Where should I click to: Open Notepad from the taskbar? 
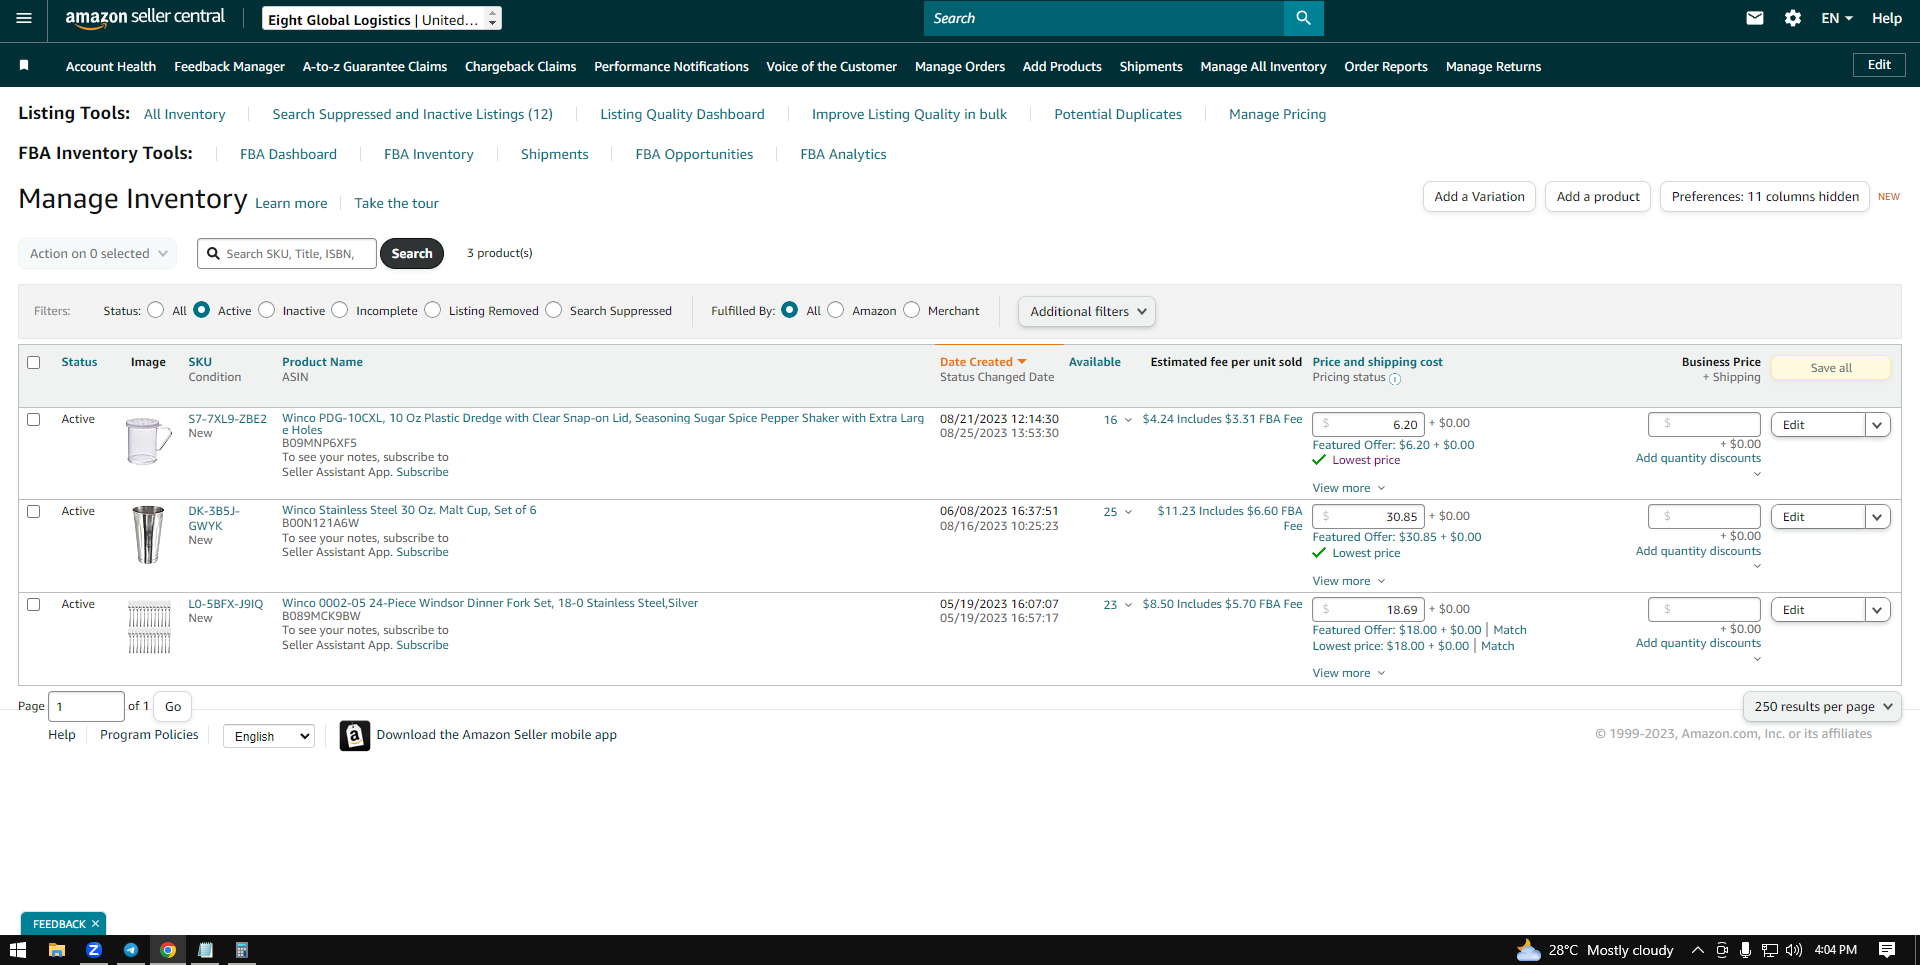coord(205,950)
